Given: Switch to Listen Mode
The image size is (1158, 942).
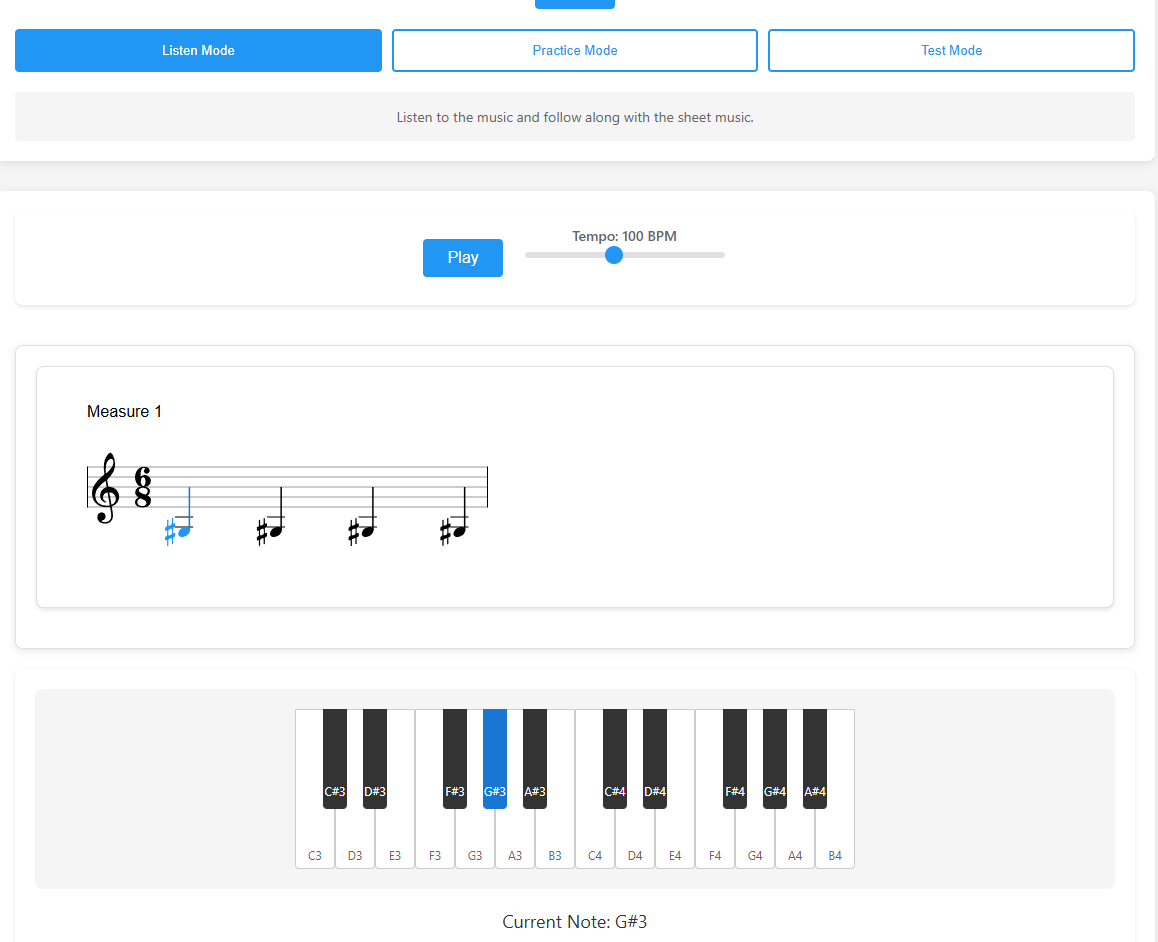Looking at the screenshot, I should [198, 50].
